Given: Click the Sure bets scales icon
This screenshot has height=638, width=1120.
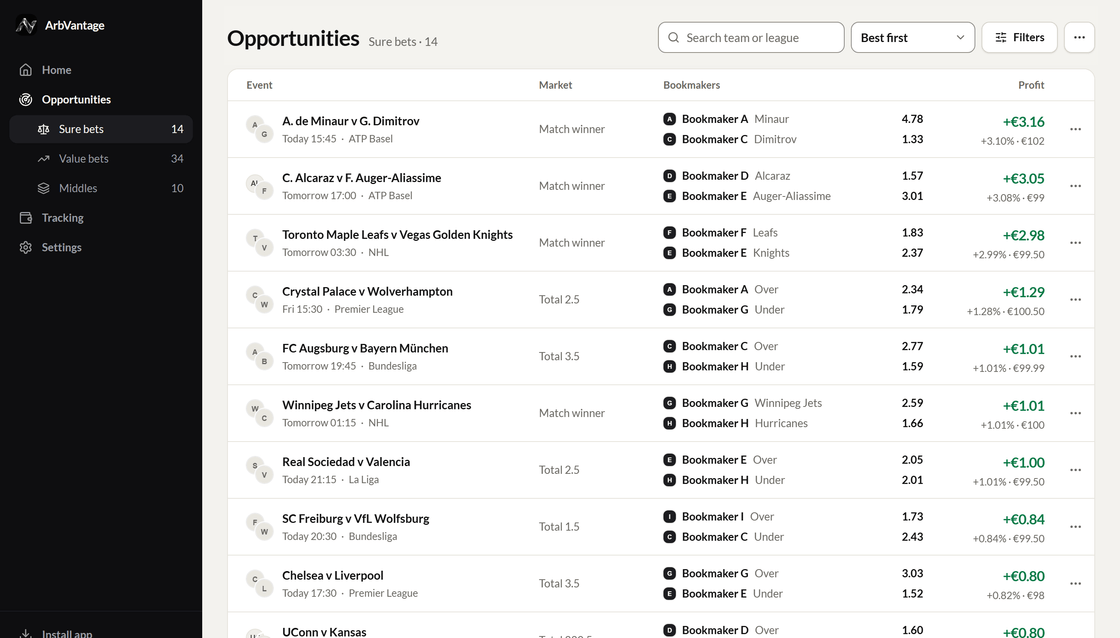Looking at the screenshot, I should [44, 129].
